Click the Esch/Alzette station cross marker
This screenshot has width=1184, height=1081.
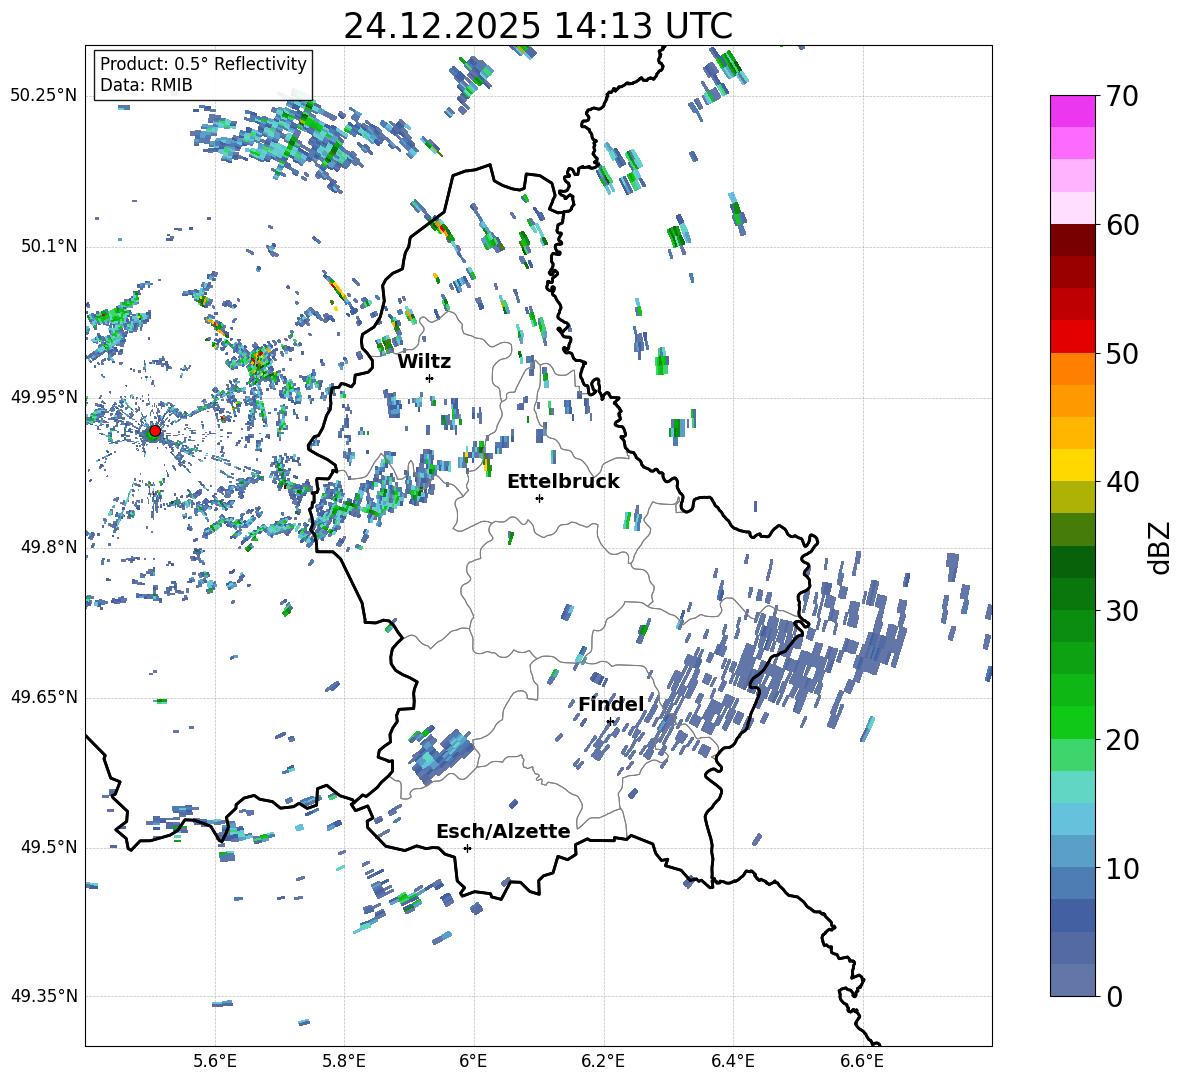pos(467,848)
